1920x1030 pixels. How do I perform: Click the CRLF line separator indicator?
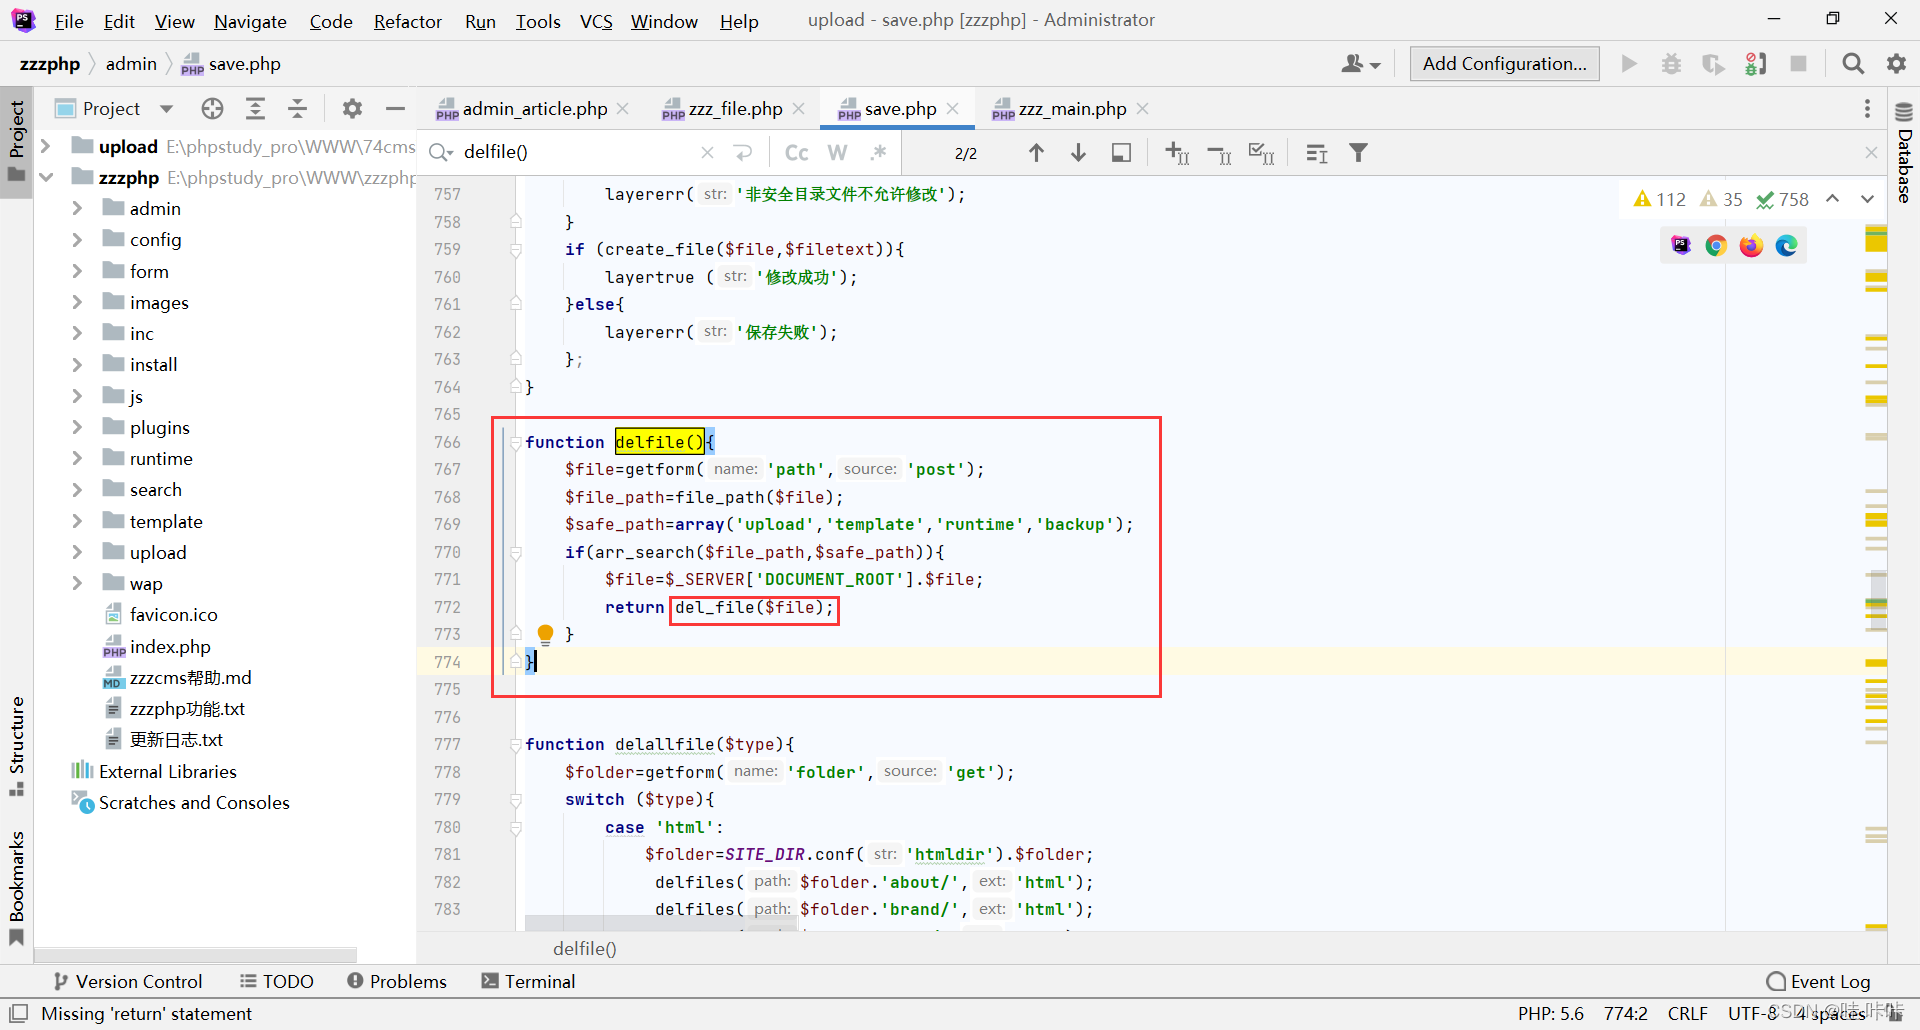(x=1687, y=1013)
